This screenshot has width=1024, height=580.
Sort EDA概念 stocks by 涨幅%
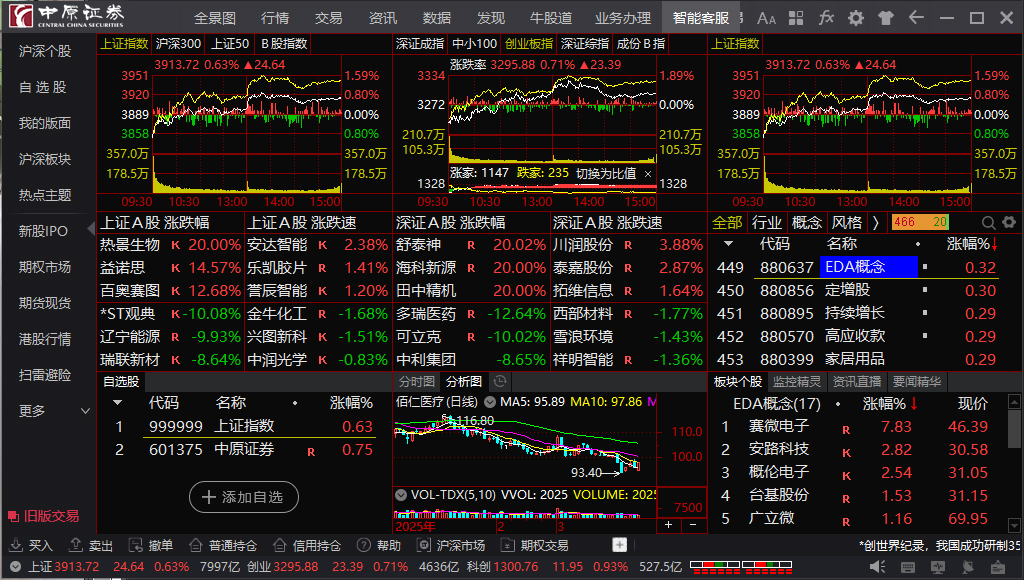(x=890, y=404)
